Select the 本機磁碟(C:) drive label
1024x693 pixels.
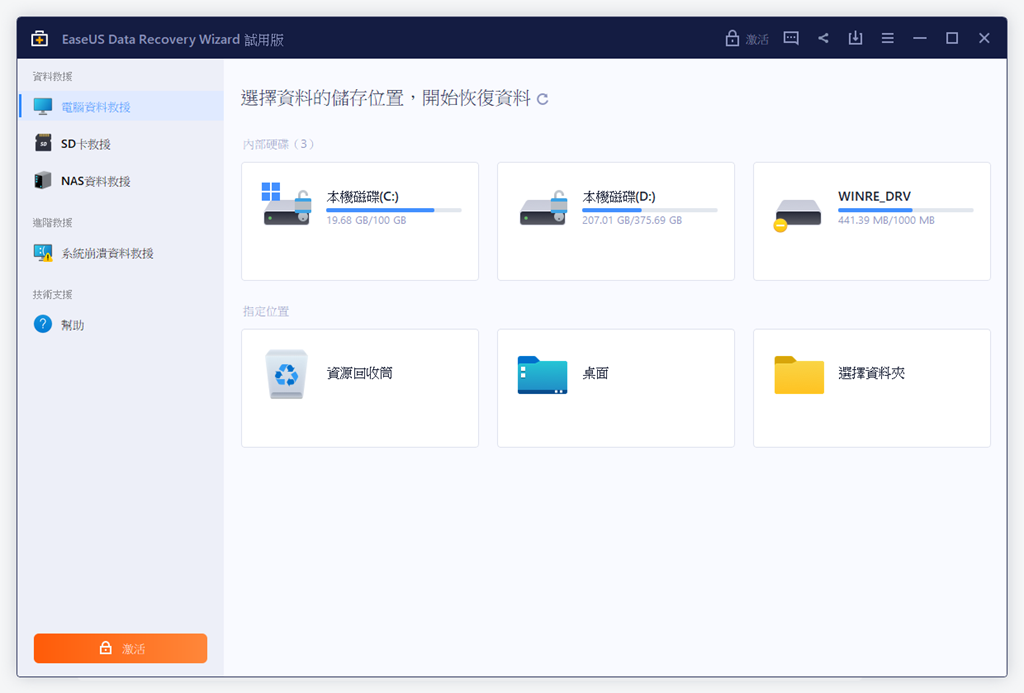pyautogui.click(x=362, y=197)
